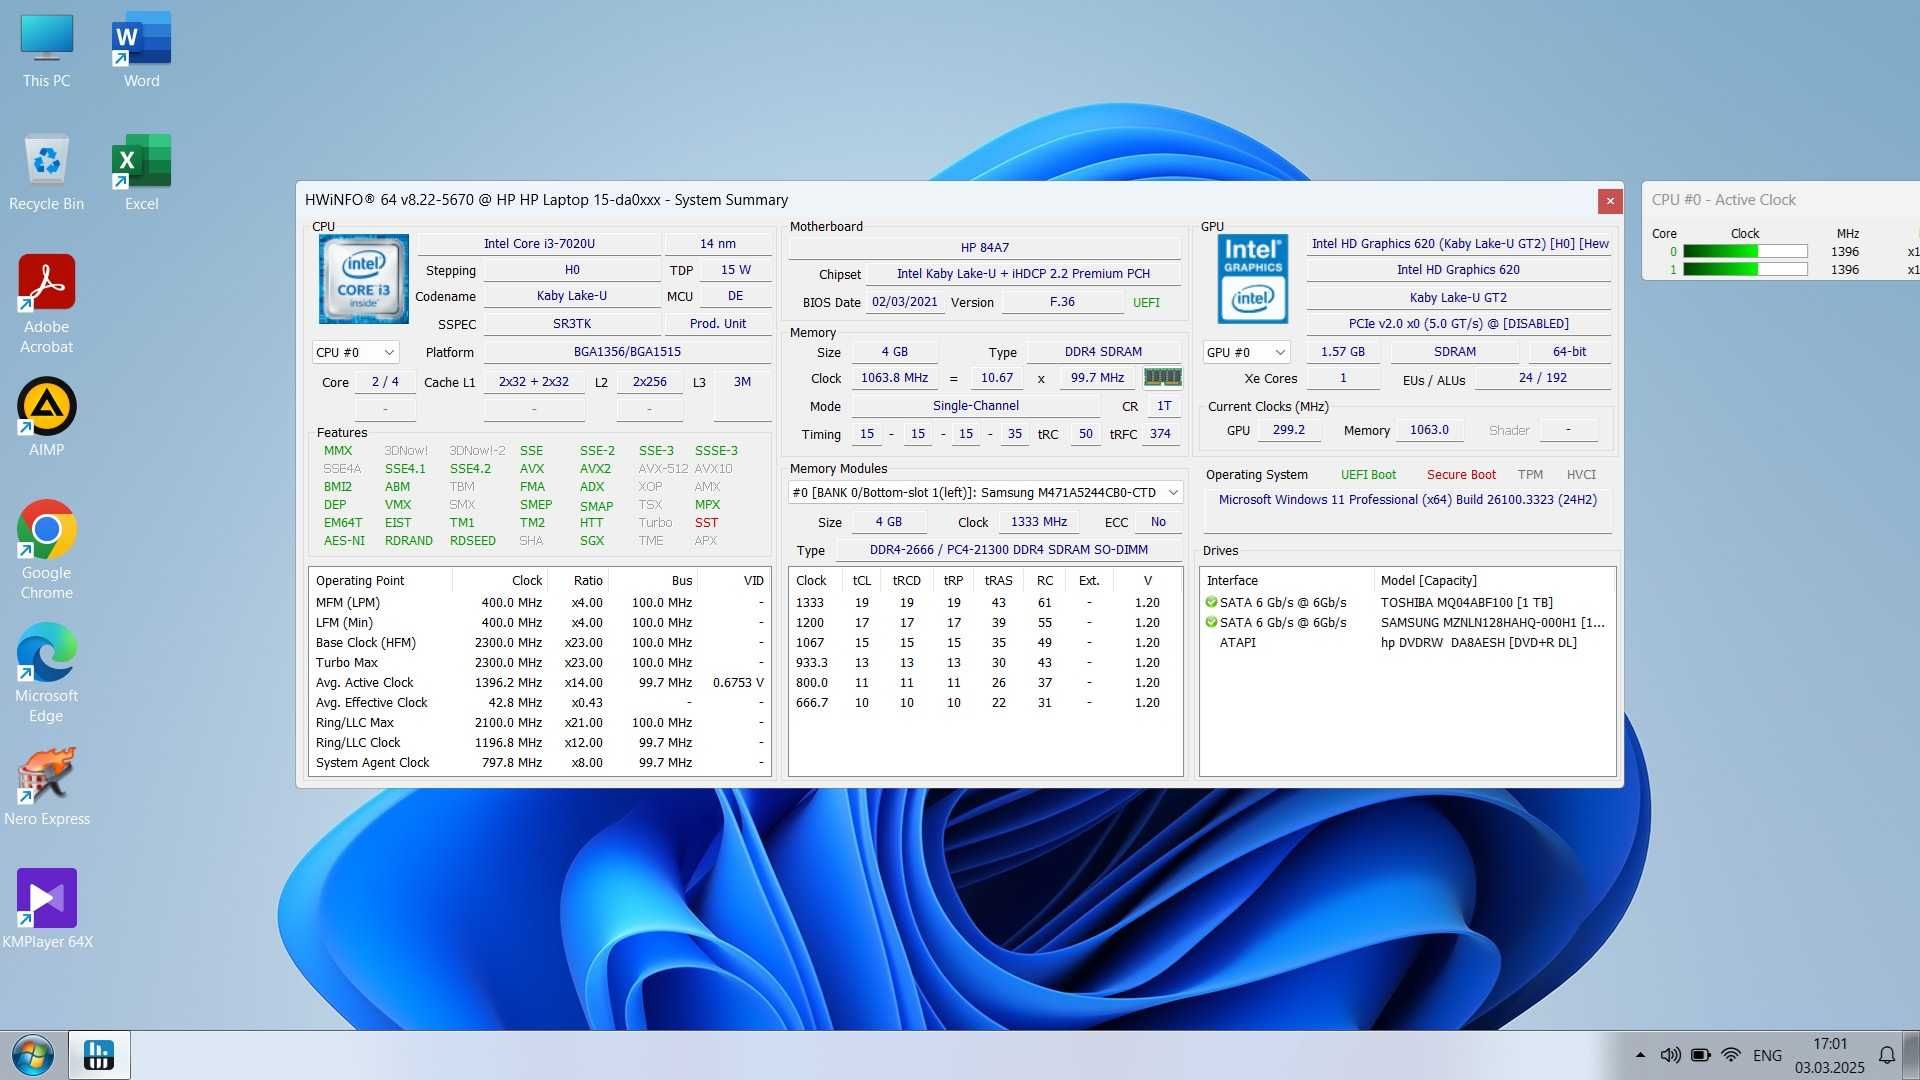Click the battery tray icon

pos(1700,1055)
